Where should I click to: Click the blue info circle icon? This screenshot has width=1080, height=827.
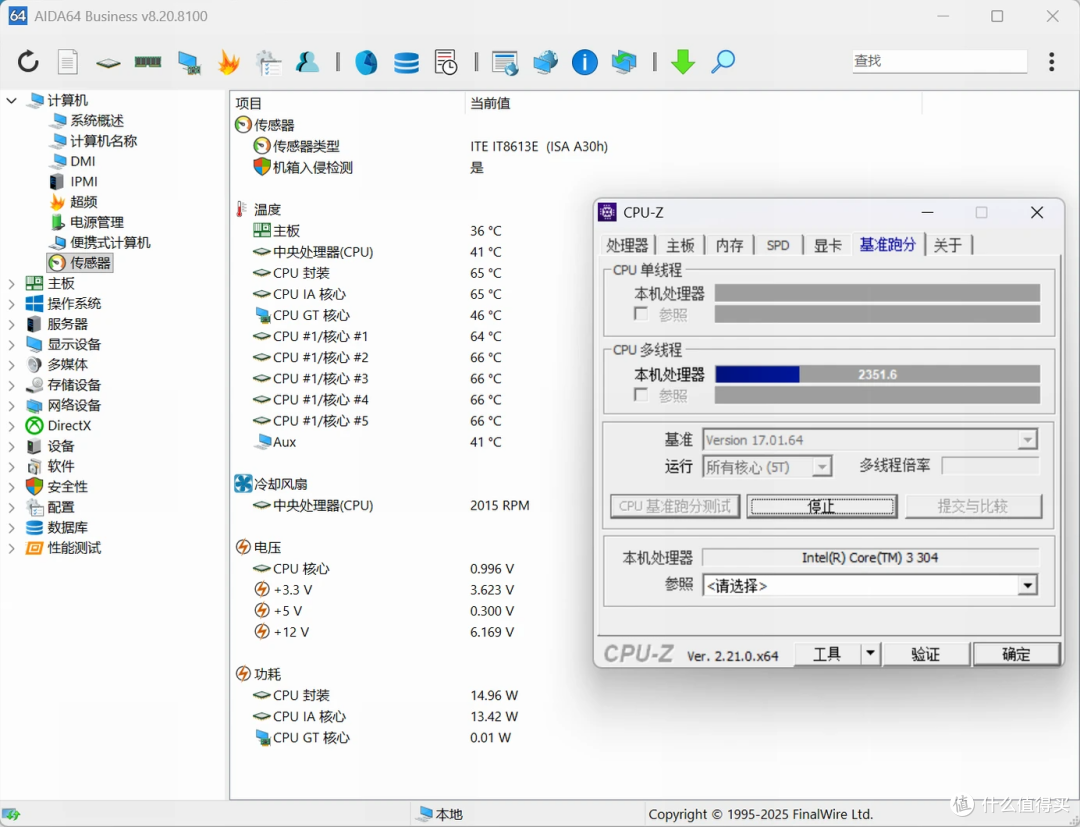(584, 63)
